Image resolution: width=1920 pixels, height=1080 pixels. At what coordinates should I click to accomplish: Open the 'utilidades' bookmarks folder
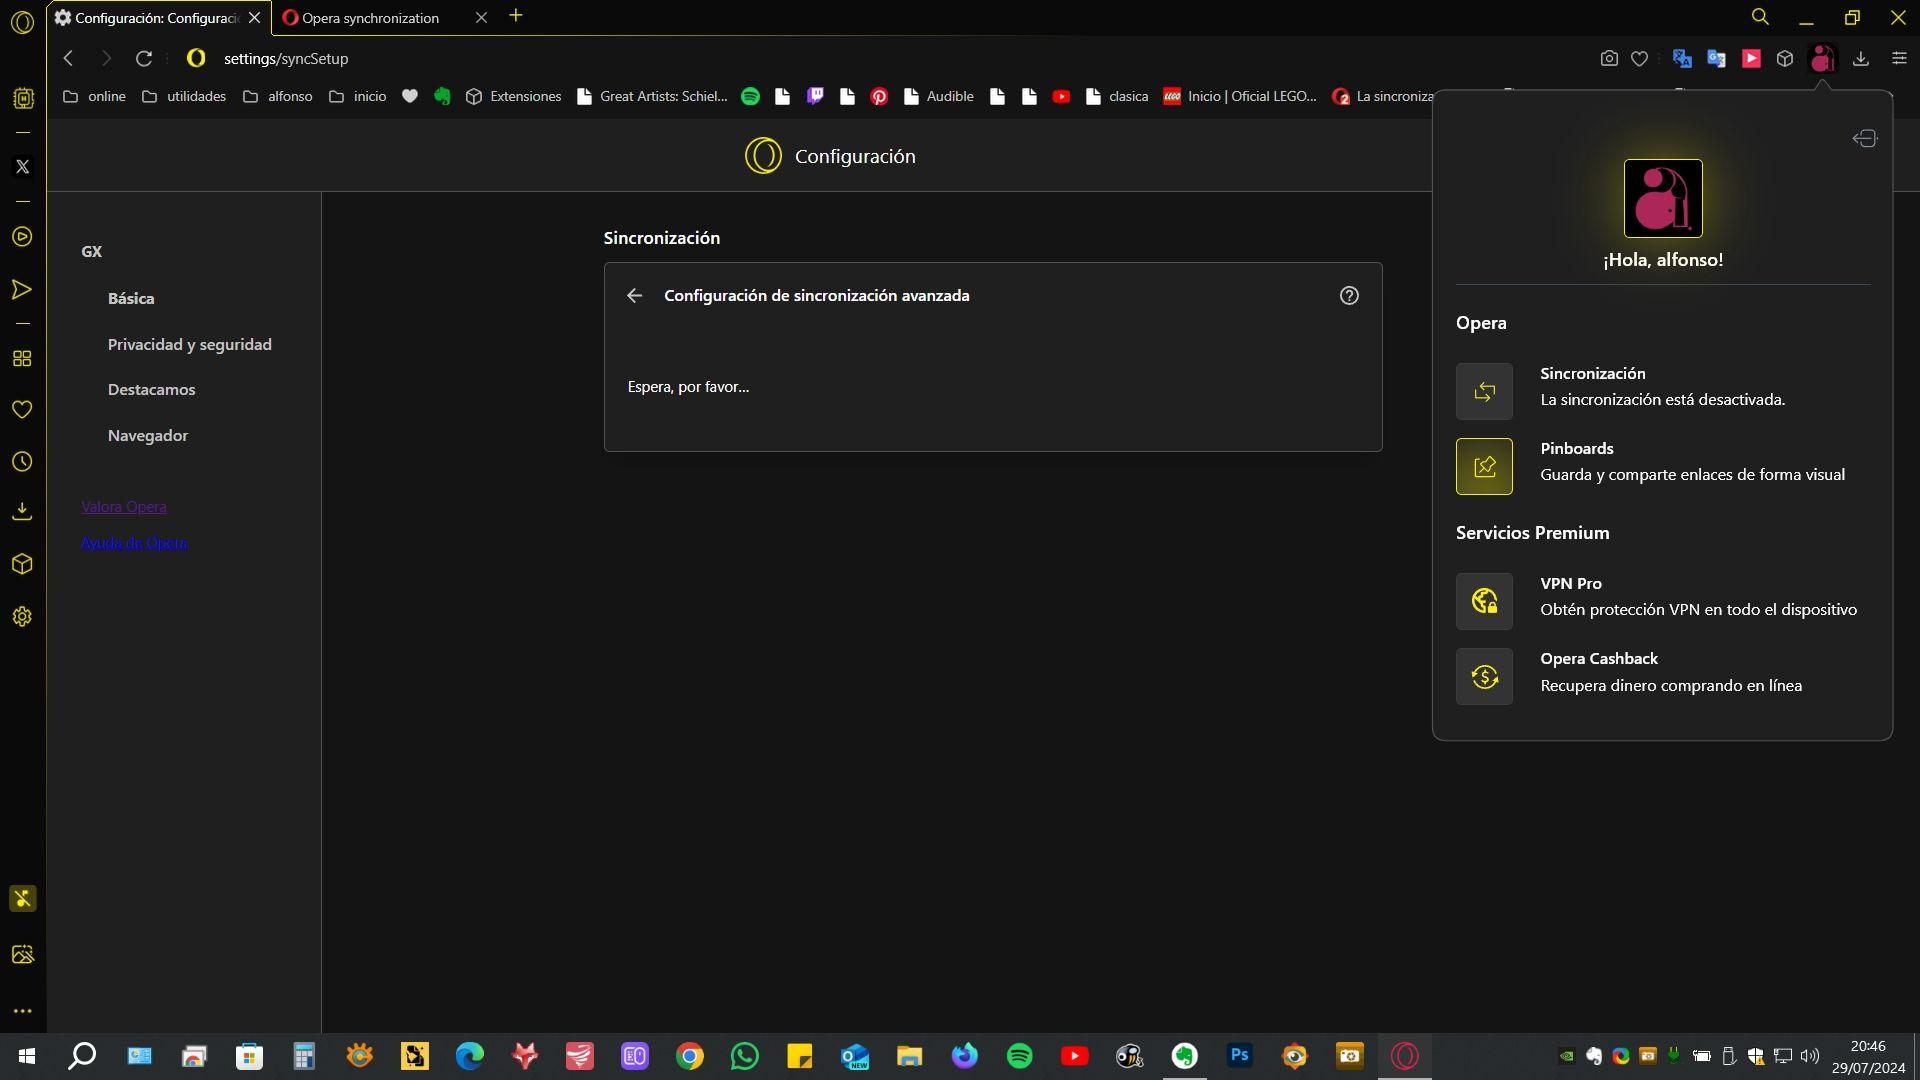pos(184,97)
